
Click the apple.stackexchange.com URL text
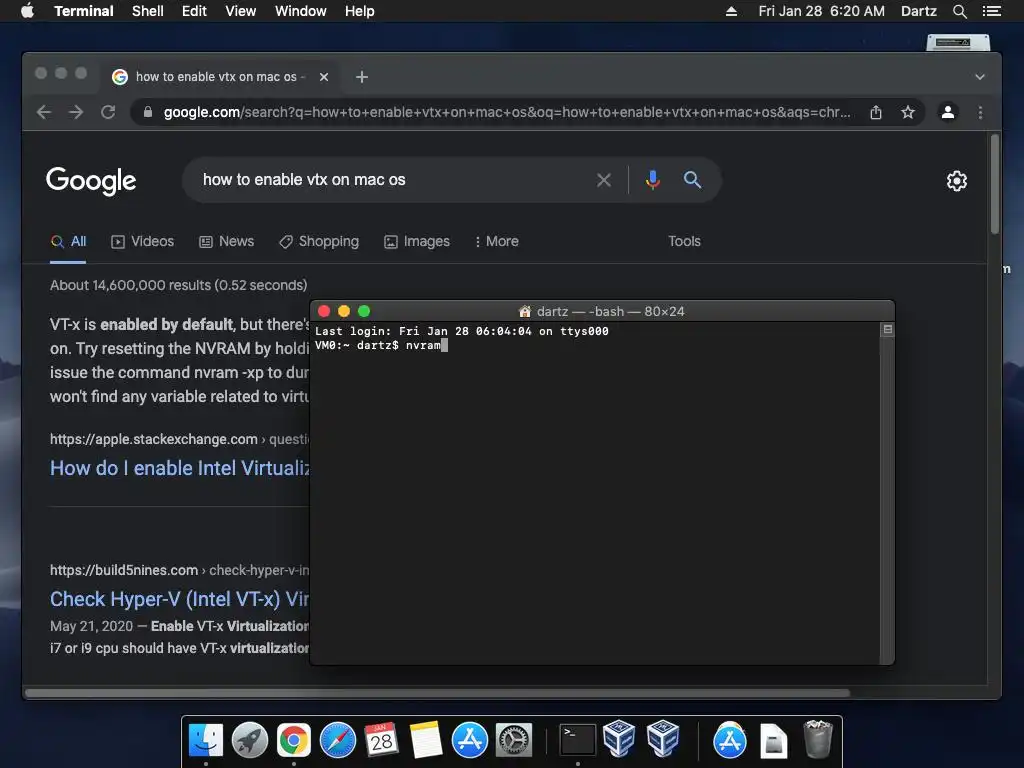tap(153, 440)
